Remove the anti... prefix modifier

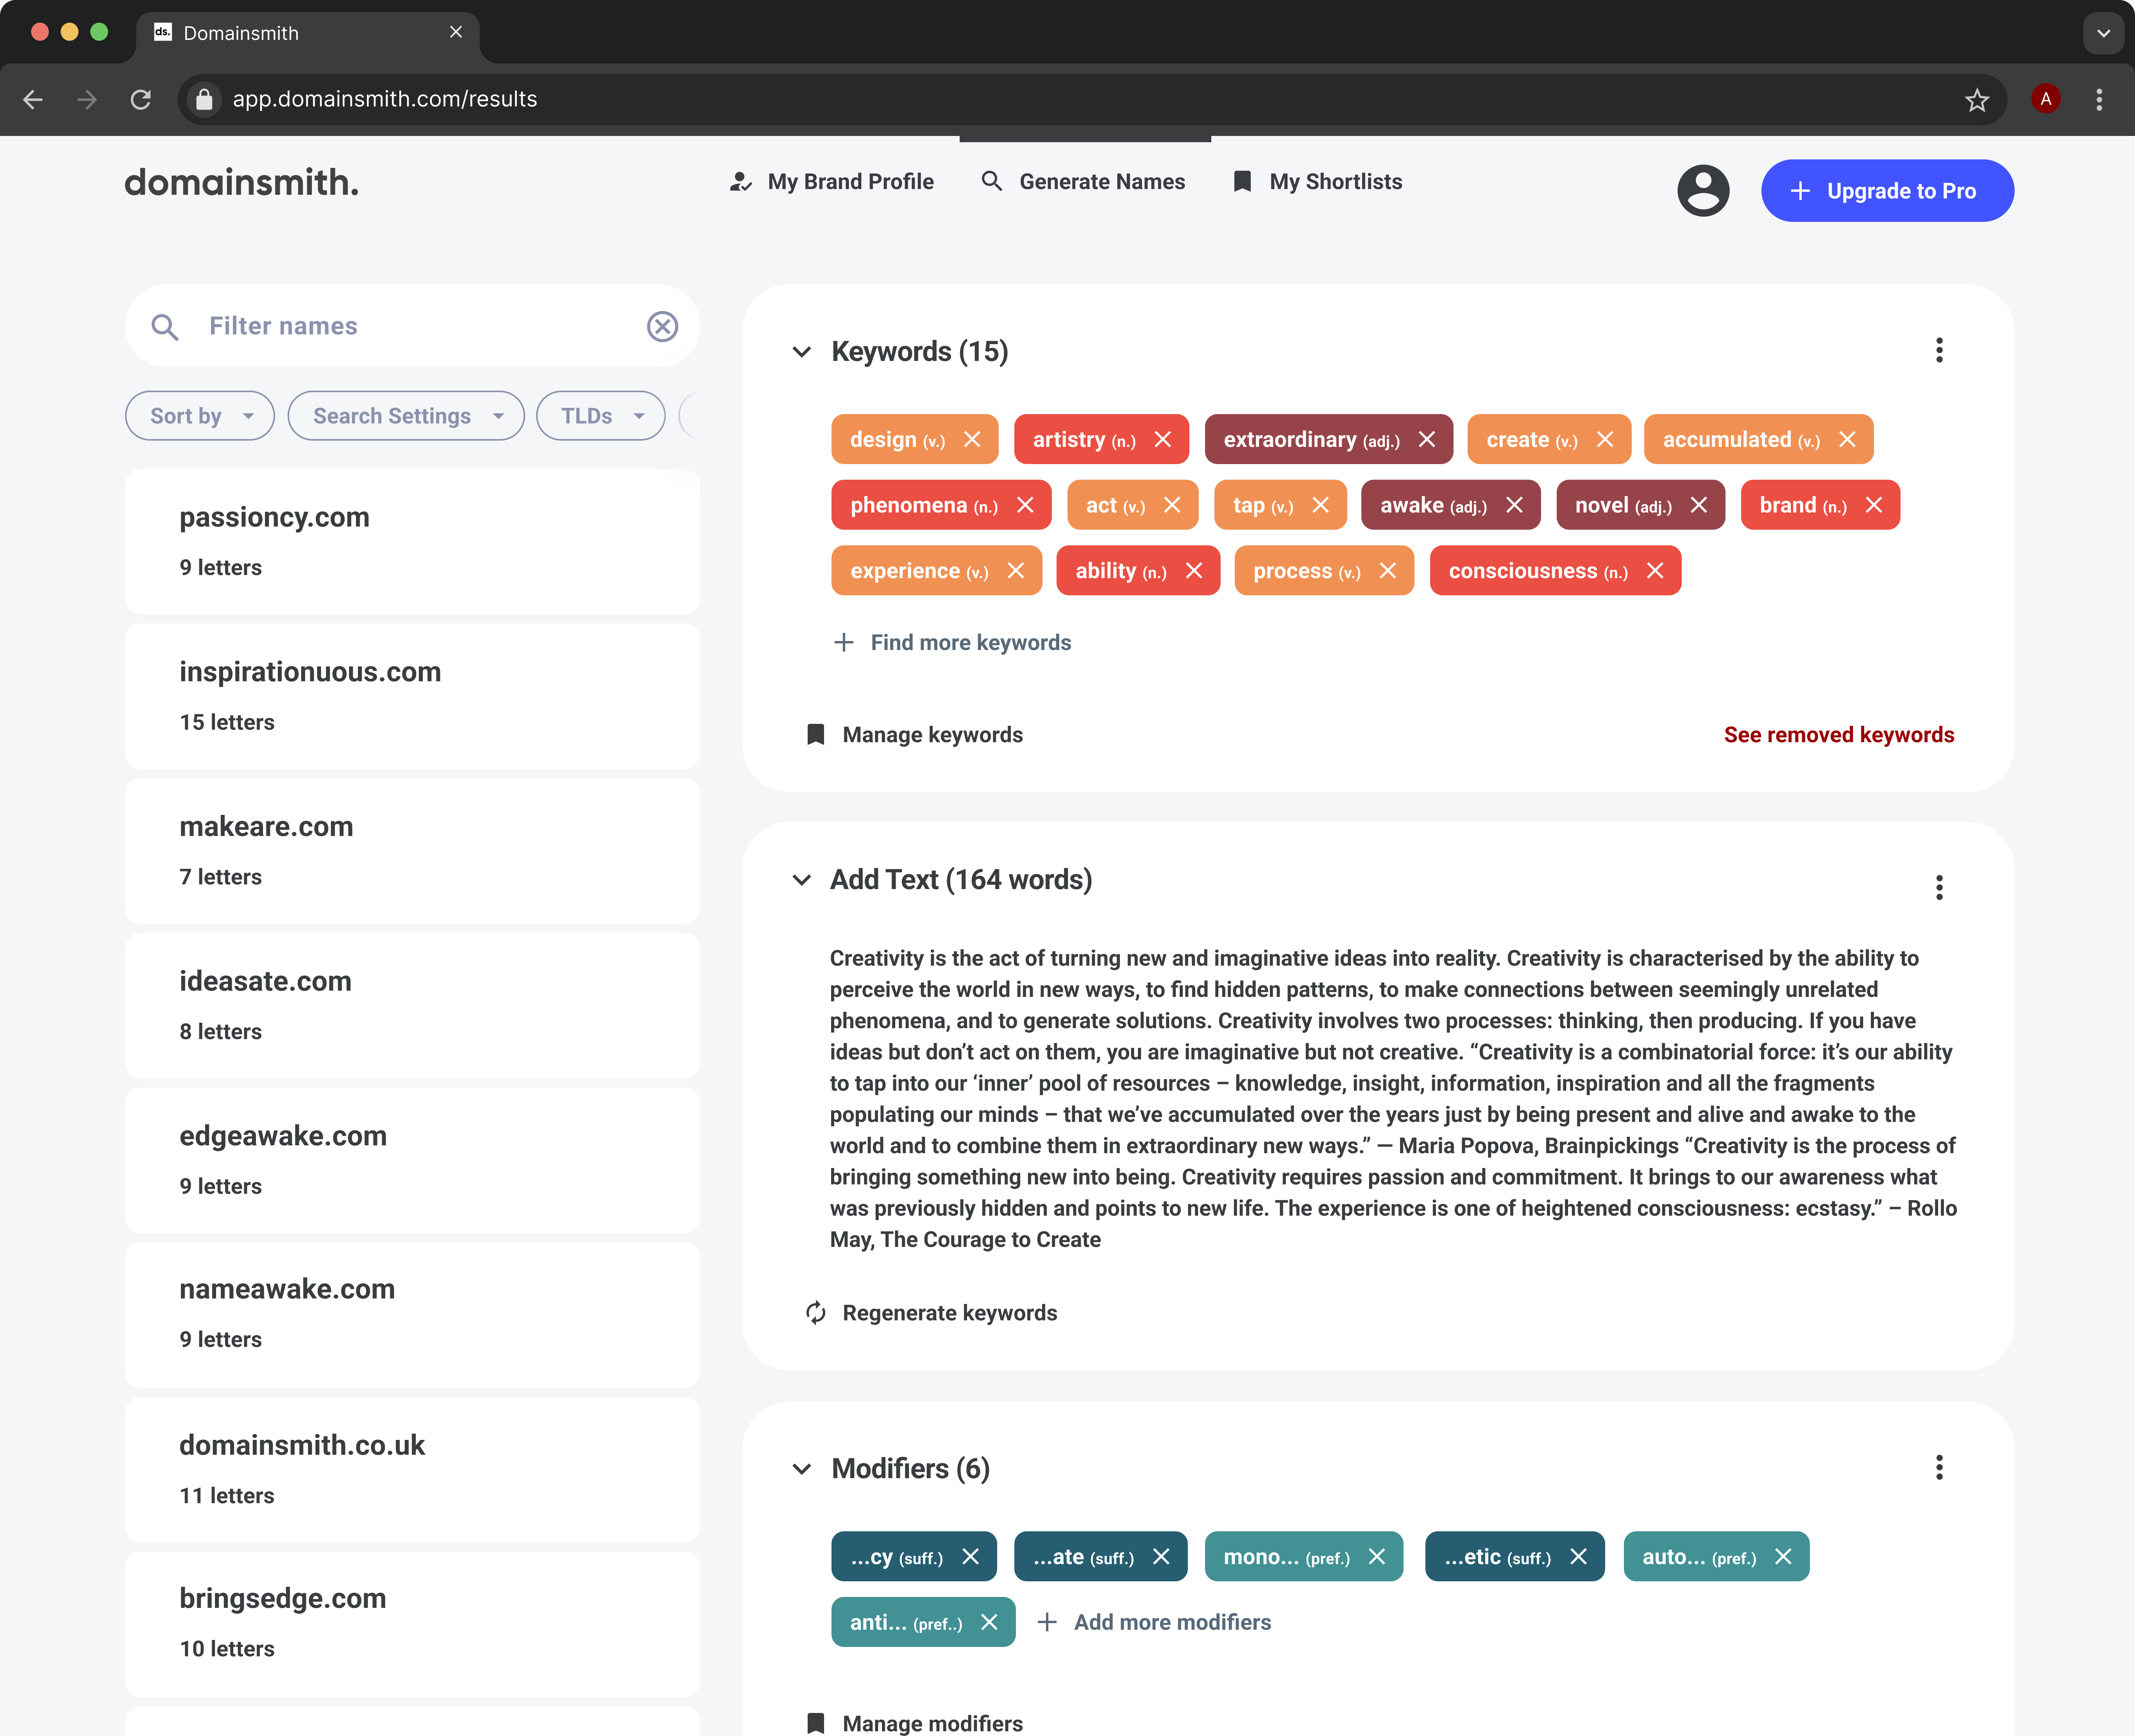[989, 1622]
